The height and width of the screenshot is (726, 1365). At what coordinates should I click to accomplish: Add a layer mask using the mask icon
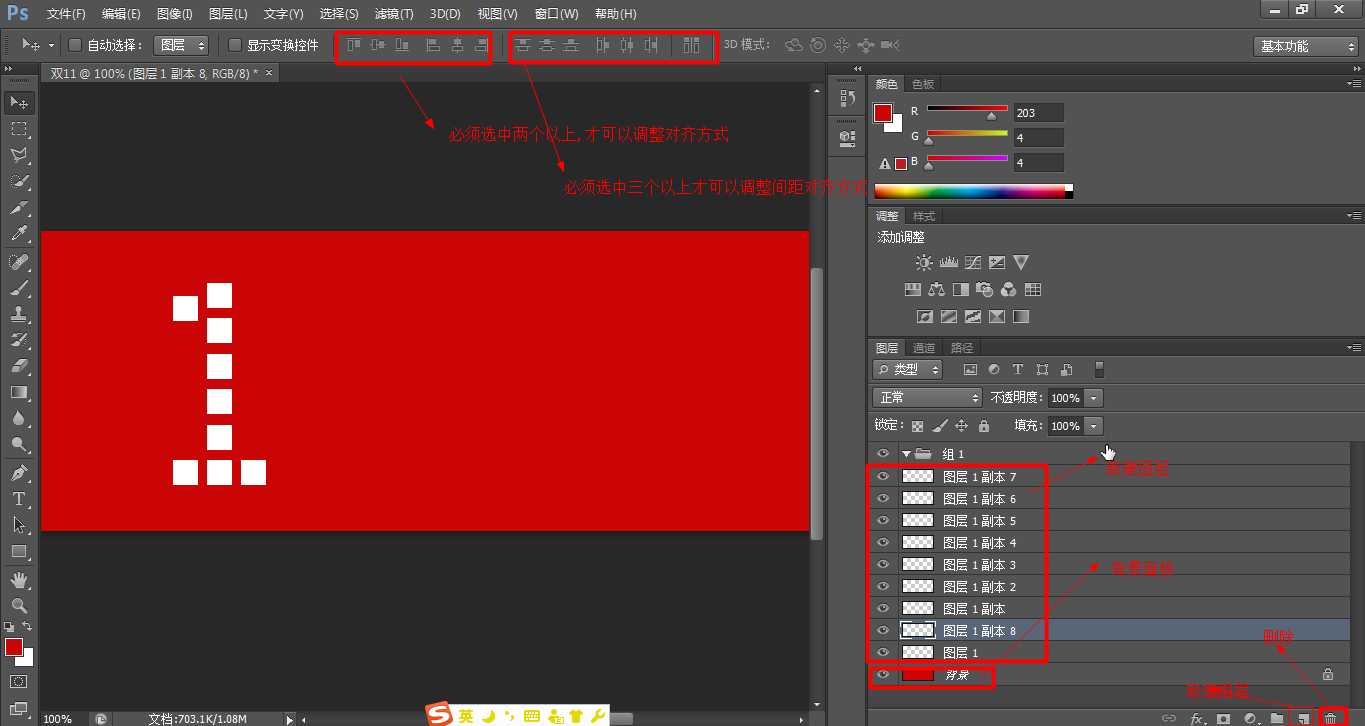click(1223, 718)
